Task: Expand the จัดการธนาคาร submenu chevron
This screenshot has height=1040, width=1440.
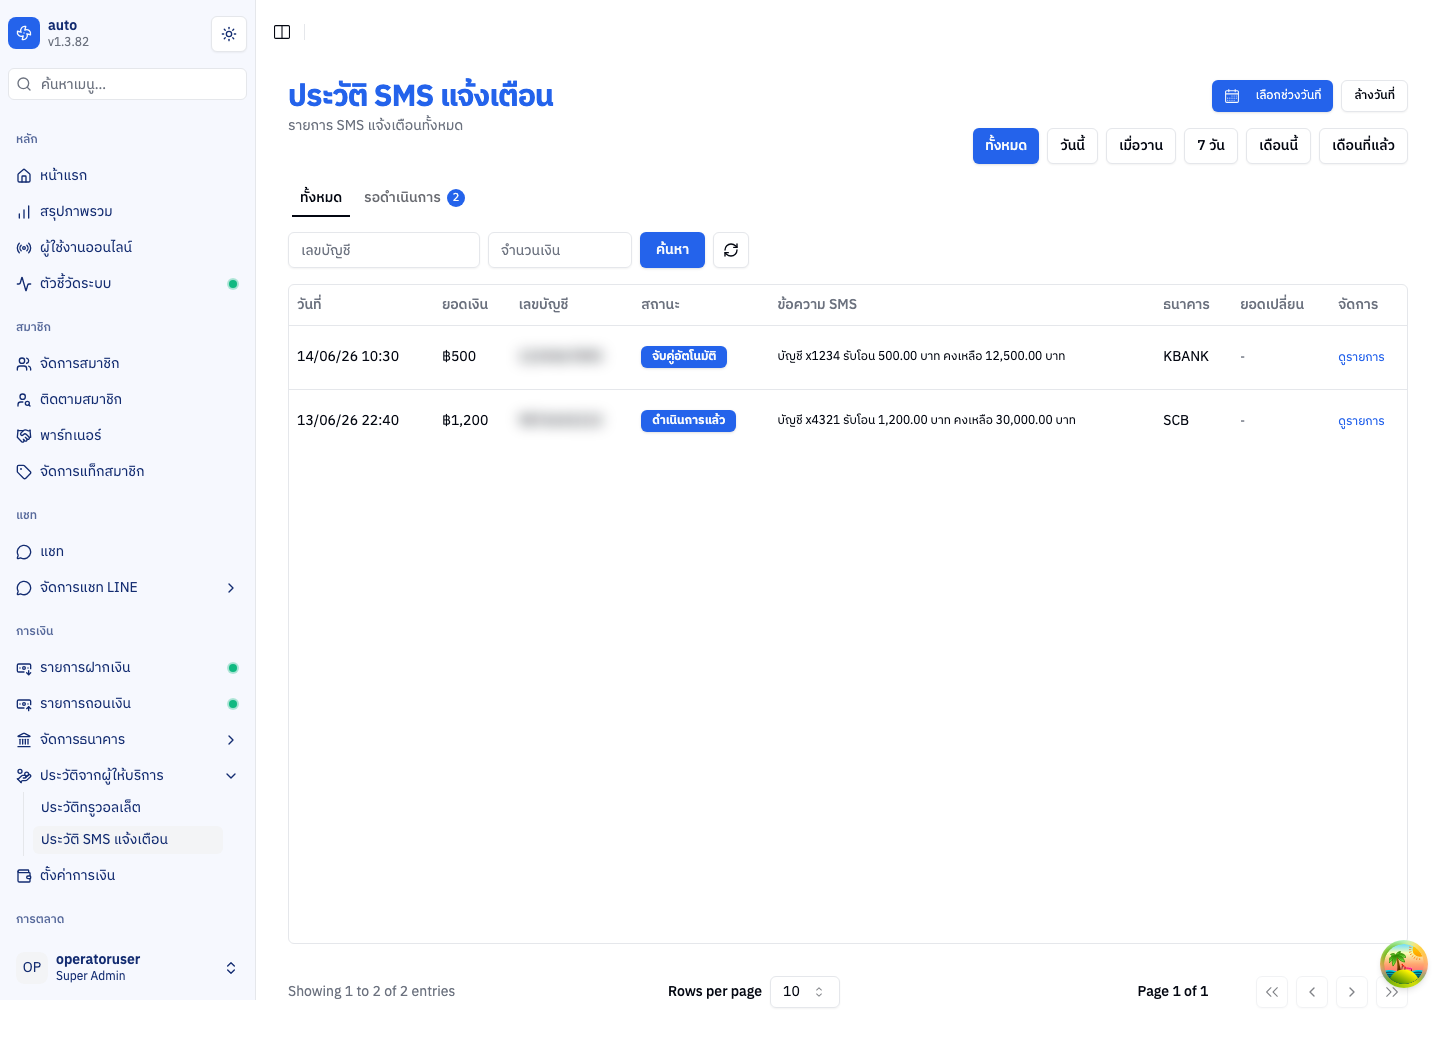Action: click(x=231, y=740)
